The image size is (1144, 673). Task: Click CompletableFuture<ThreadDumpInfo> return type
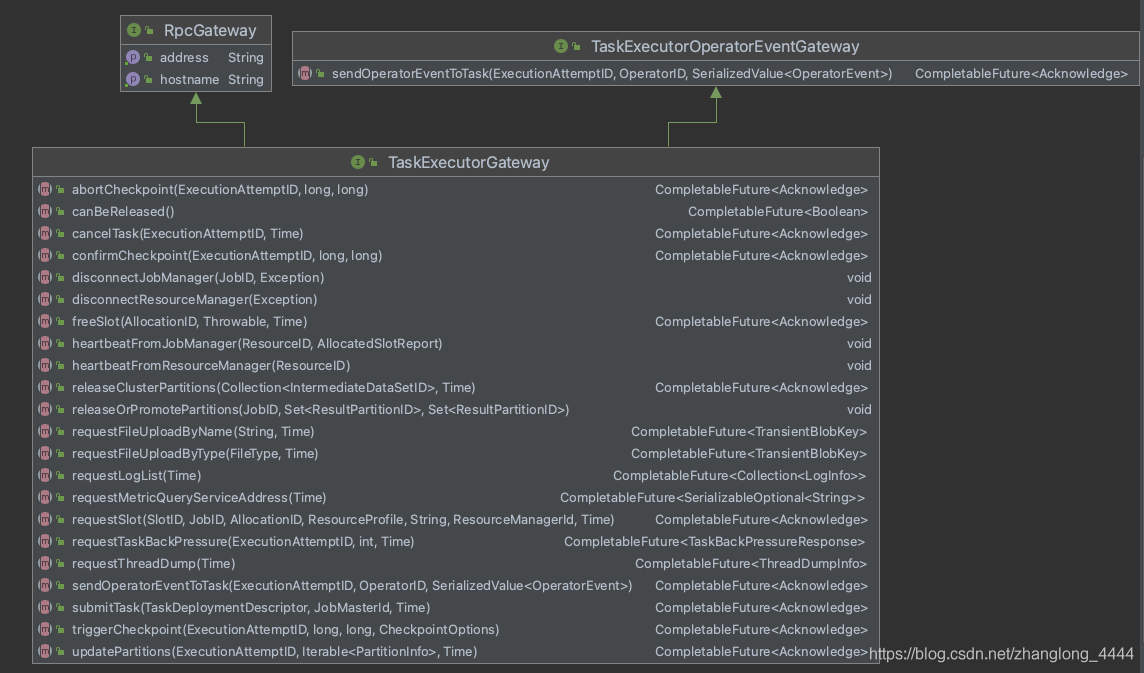coord(751,564)
